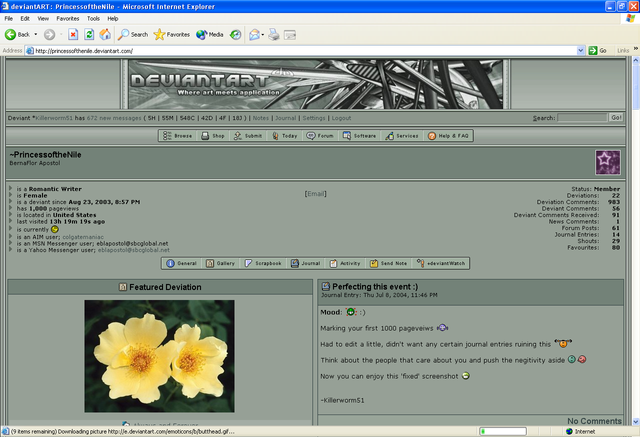640x437 pixels.
Task: Click the Browse button in deviantART navigation
Action: (x=177, y=135)
